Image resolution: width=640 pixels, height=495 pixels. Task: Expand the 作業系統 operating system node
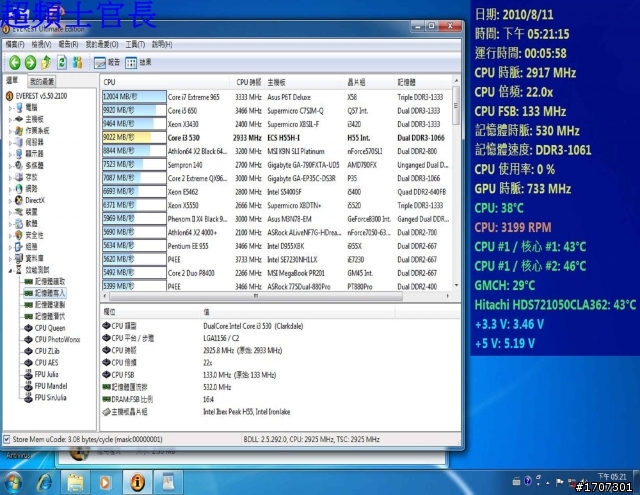[10, 131]
